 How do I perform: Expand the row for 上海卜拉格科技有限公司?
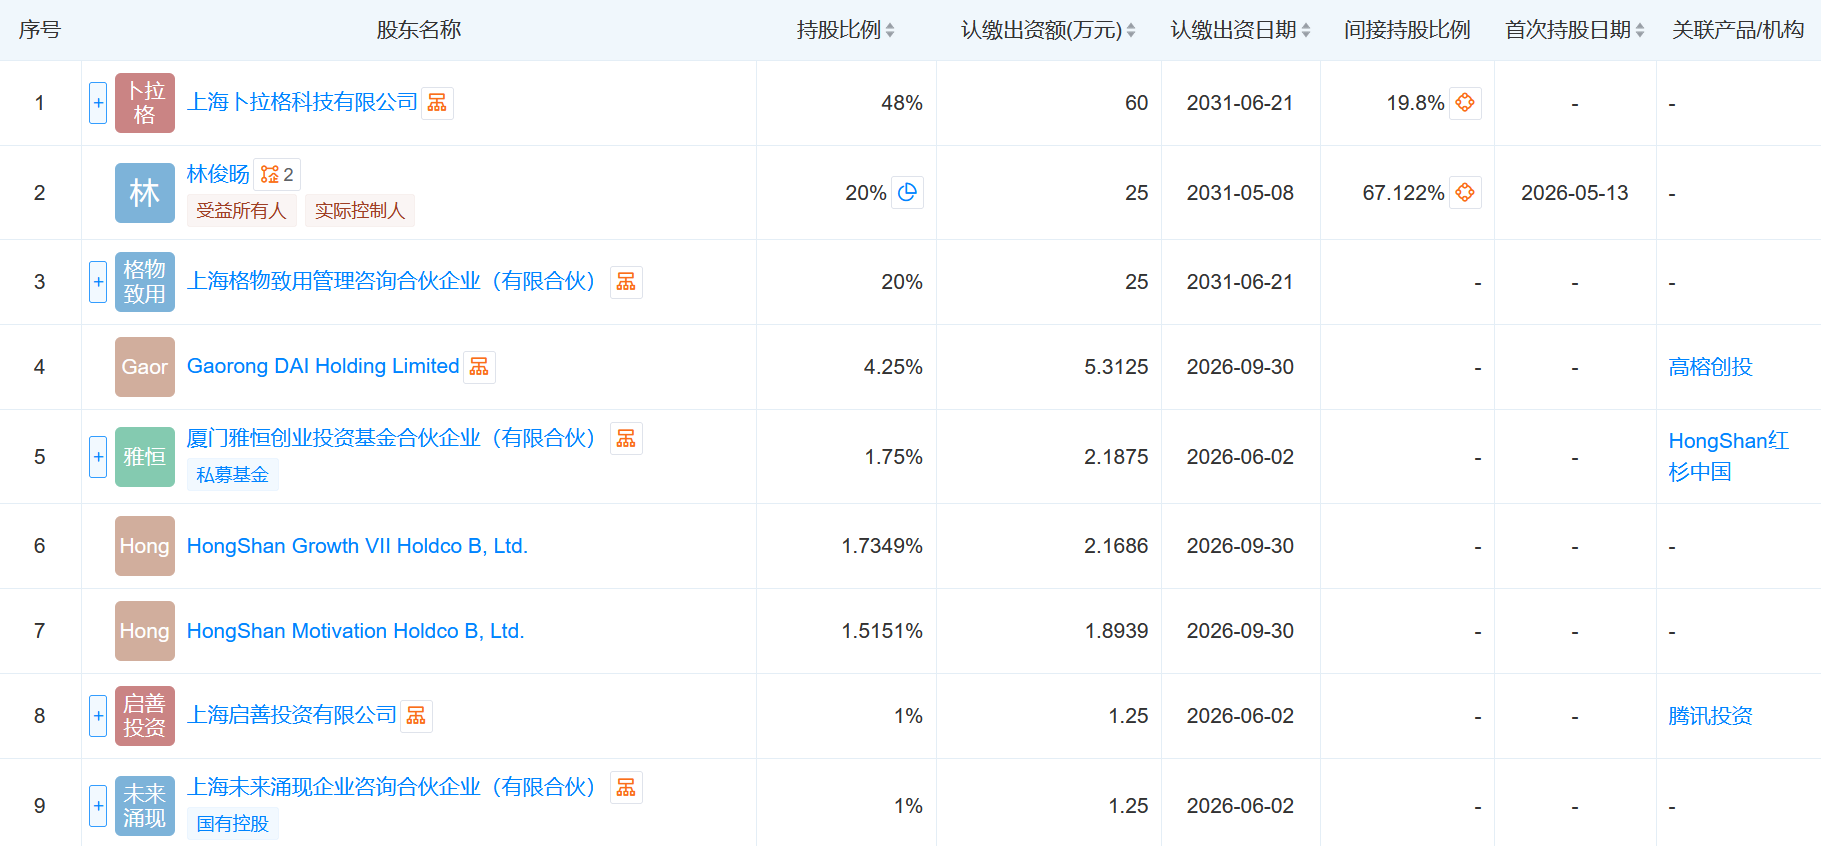(x=98, y=103)
